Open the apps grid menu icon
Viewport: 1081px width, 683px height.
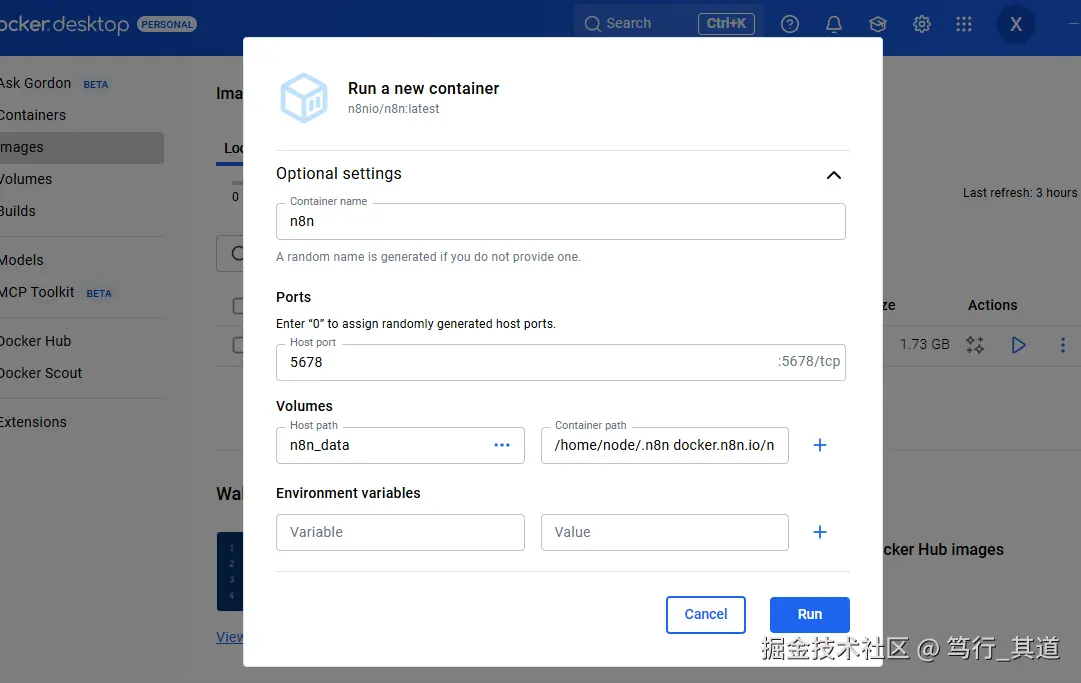click(964, 24)
